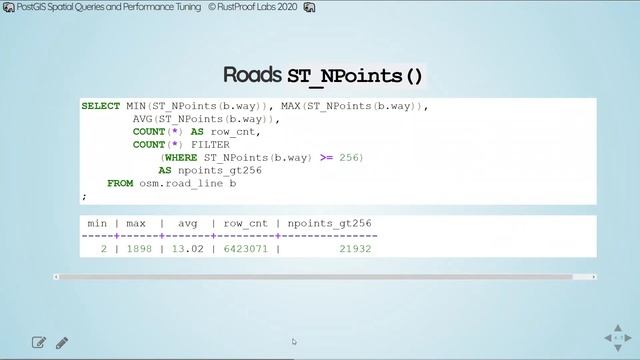Screen dimensions: 640x360
Task: Click the avg result value 13.02
Action: [x=187, y=249]
